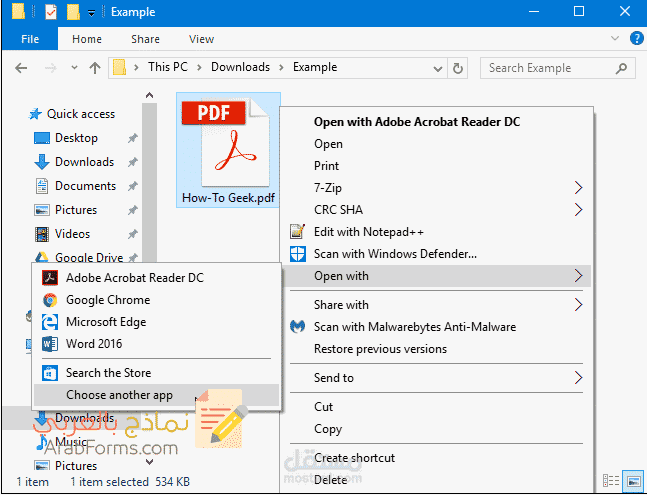Screen dimensions: 647x495
Task: Expand the Send to submenu
Action: point(437,378)
